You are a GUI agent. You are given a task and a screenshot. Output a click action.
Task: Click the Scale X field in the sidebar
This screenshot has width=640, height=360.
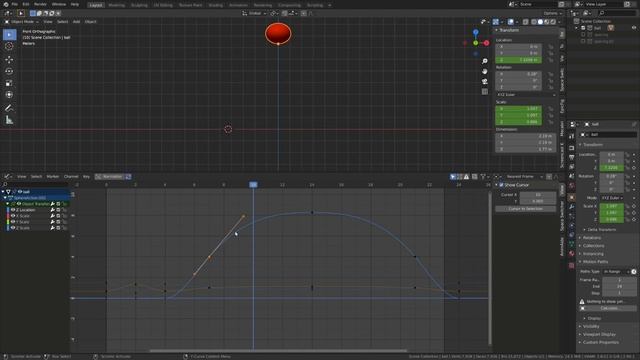tap(518, 109)
